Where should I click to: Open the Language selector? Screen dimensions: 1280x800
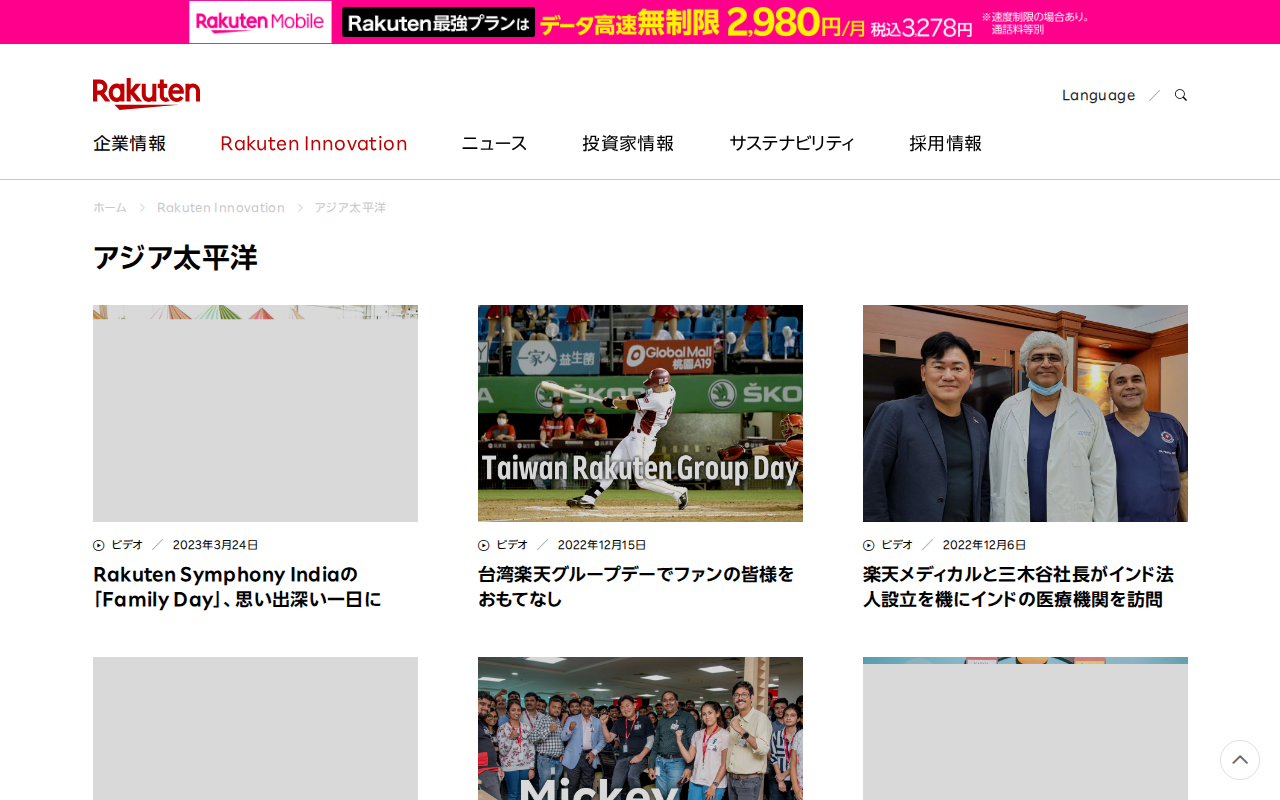1098,95
